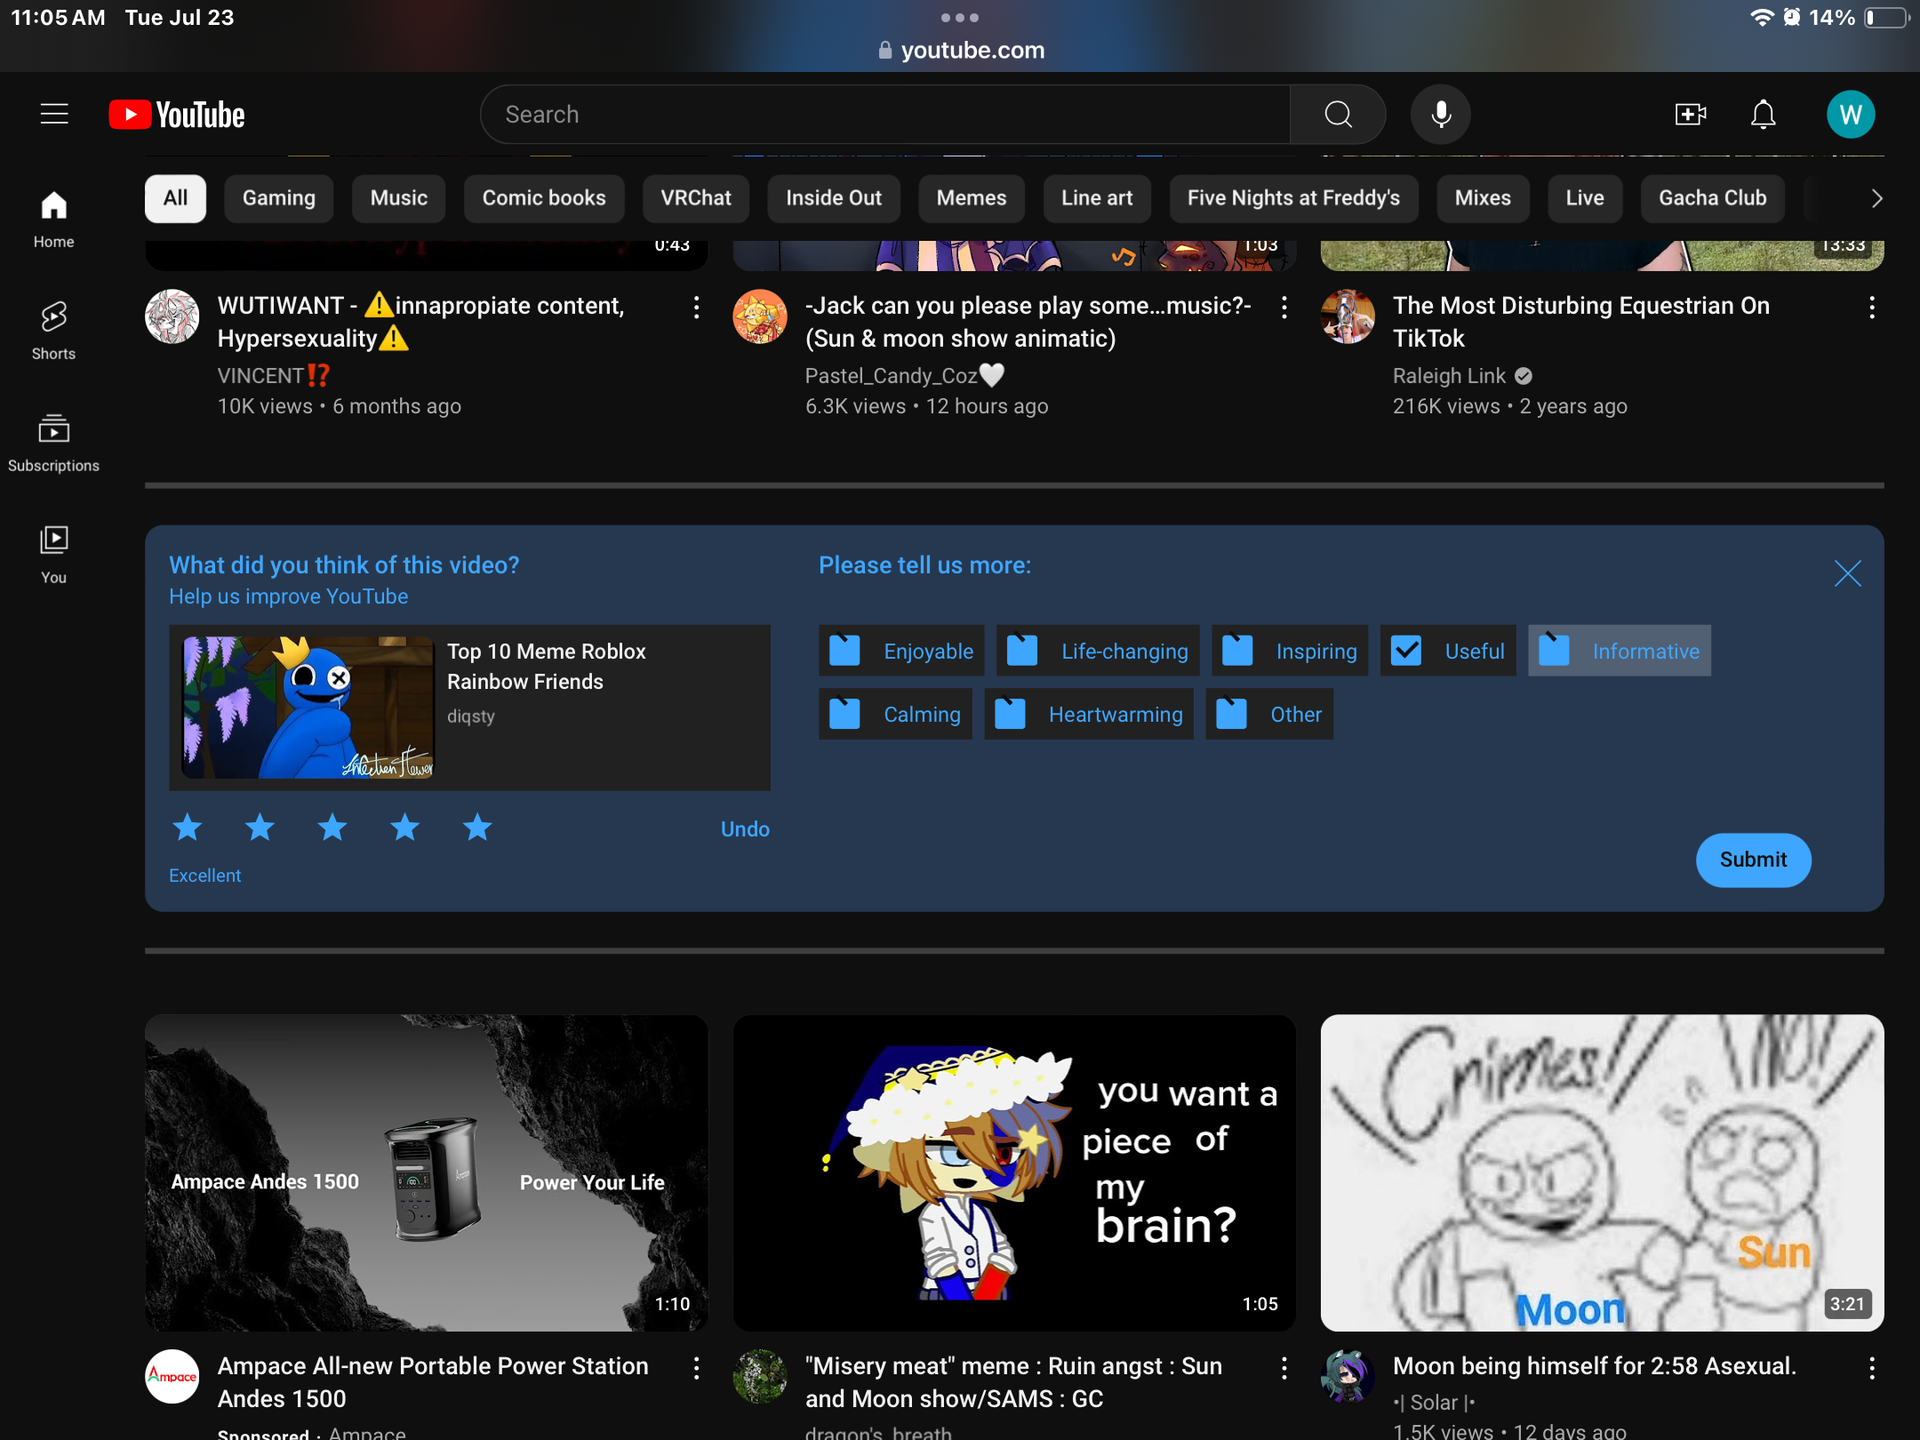The width and height of the screenshot is (1920, 1440).
Task: Open options for Moon being himself video
Action: pos(1872,1368)
